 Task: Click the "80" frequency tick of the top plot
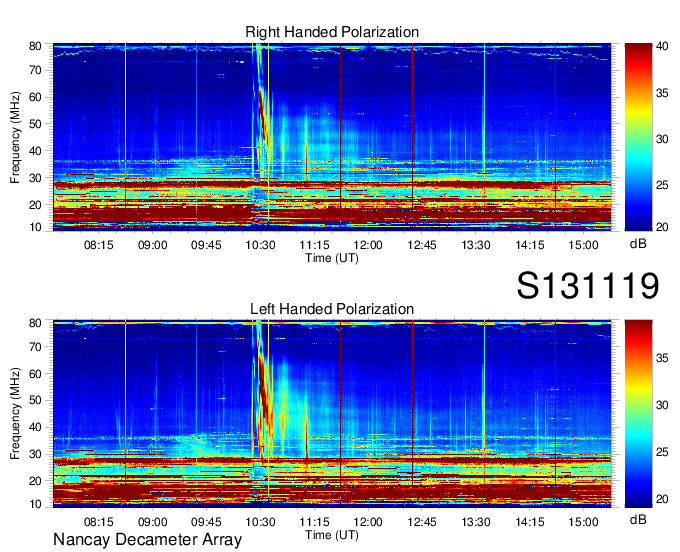[35, 46]
